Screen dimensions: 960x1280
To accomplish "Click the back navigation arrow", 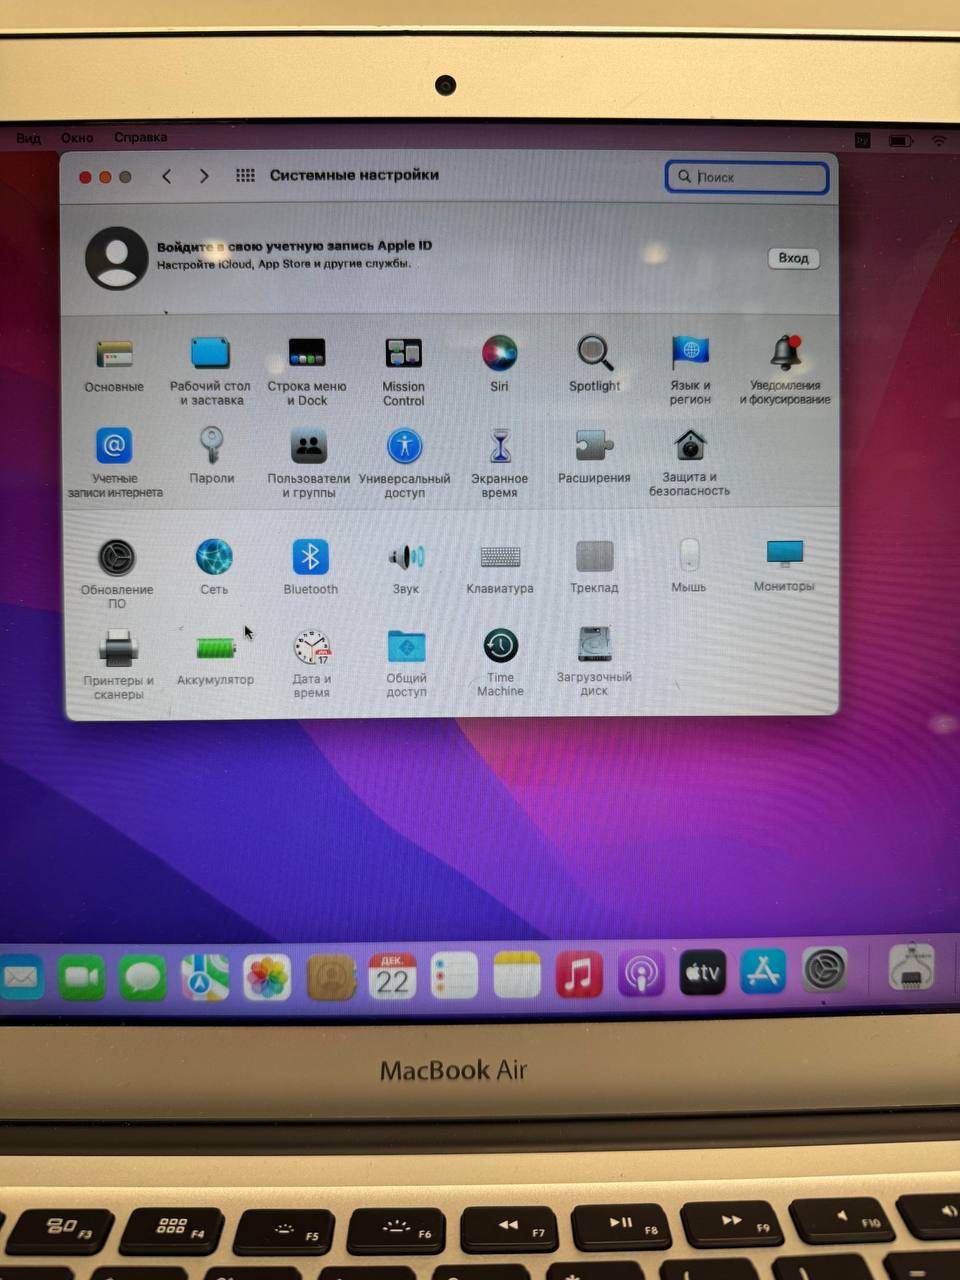I will click(167, 176).
